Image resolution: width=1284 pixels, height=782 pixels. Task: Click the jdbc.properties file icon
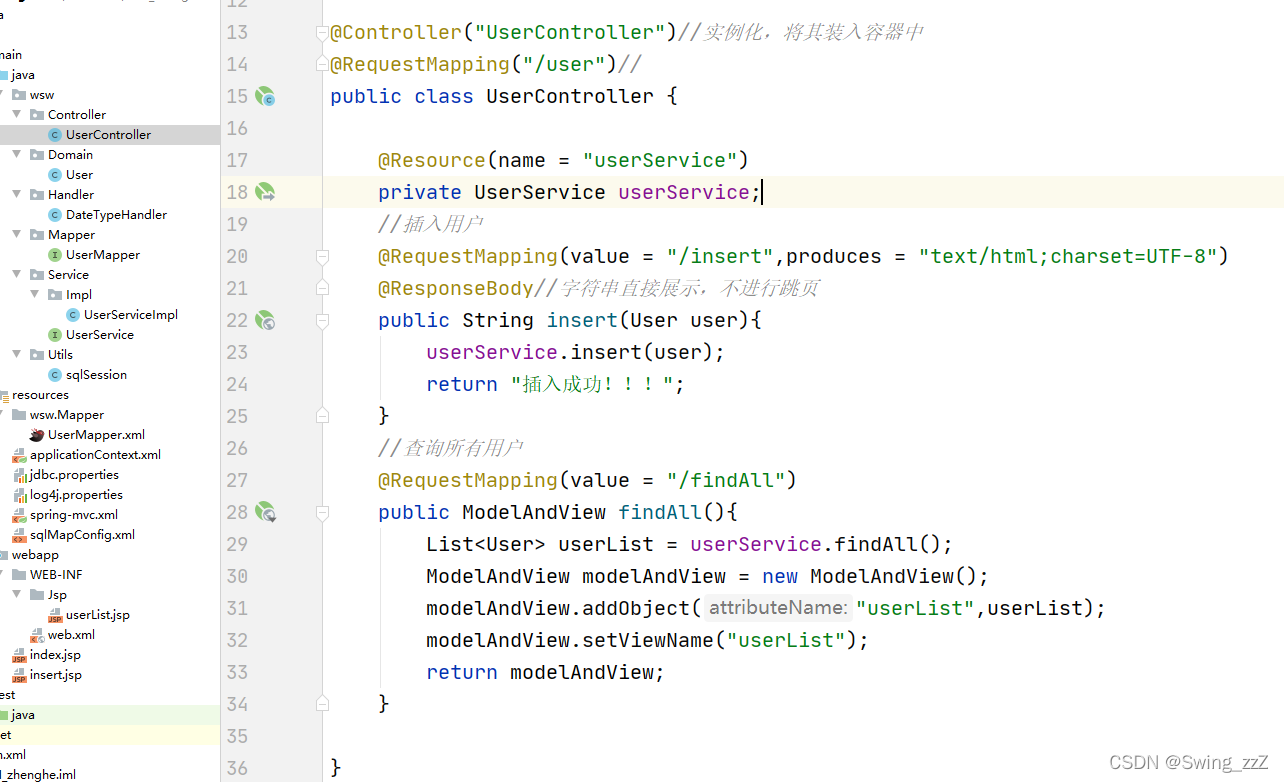(x=19, y=475)
